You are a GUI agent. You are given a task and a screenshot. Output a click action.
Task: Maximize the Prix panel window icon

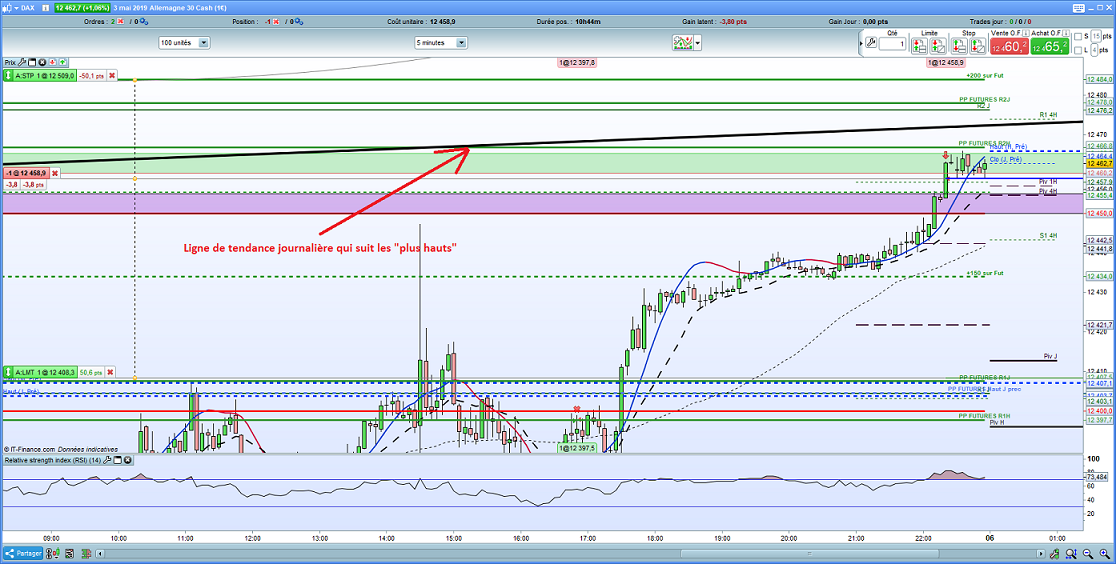click(32, 63)
